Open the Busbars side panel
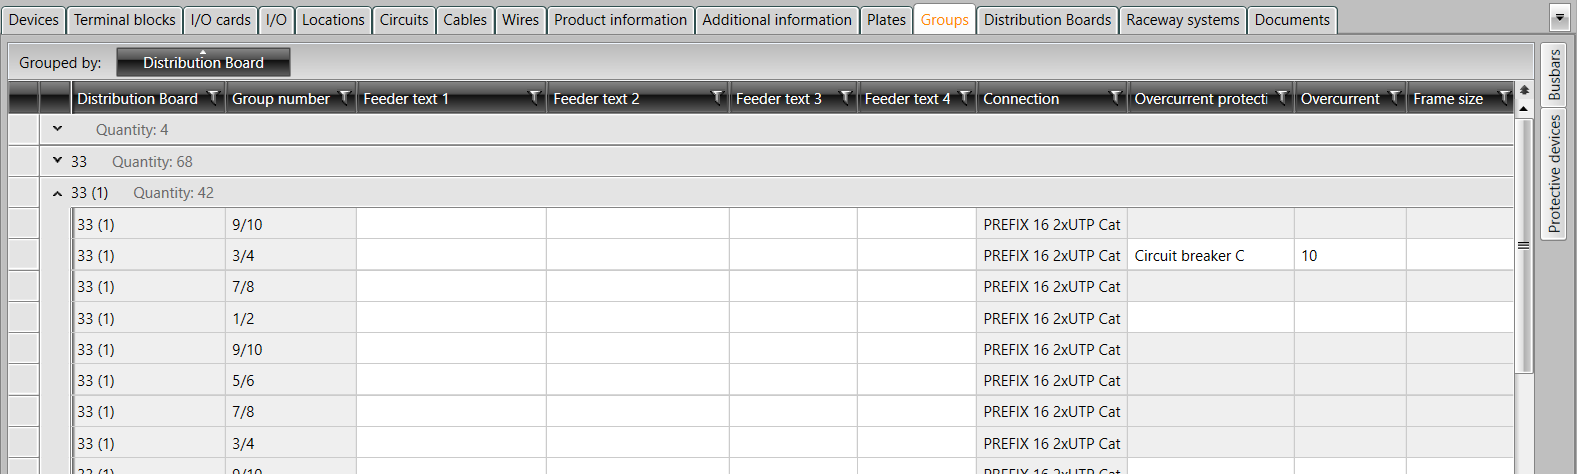 (1554, 75)
